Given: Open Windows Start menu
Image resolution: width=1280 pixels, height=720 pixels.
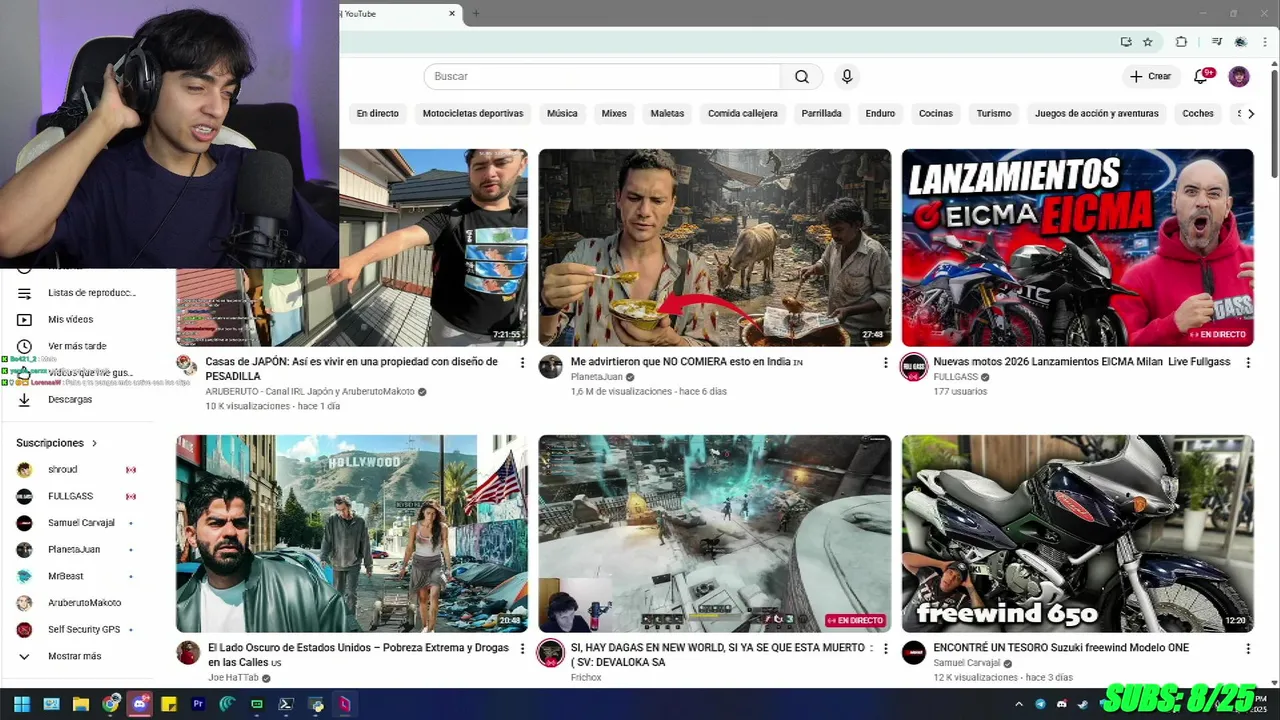Looking at the screenshot, I should 21,704.
